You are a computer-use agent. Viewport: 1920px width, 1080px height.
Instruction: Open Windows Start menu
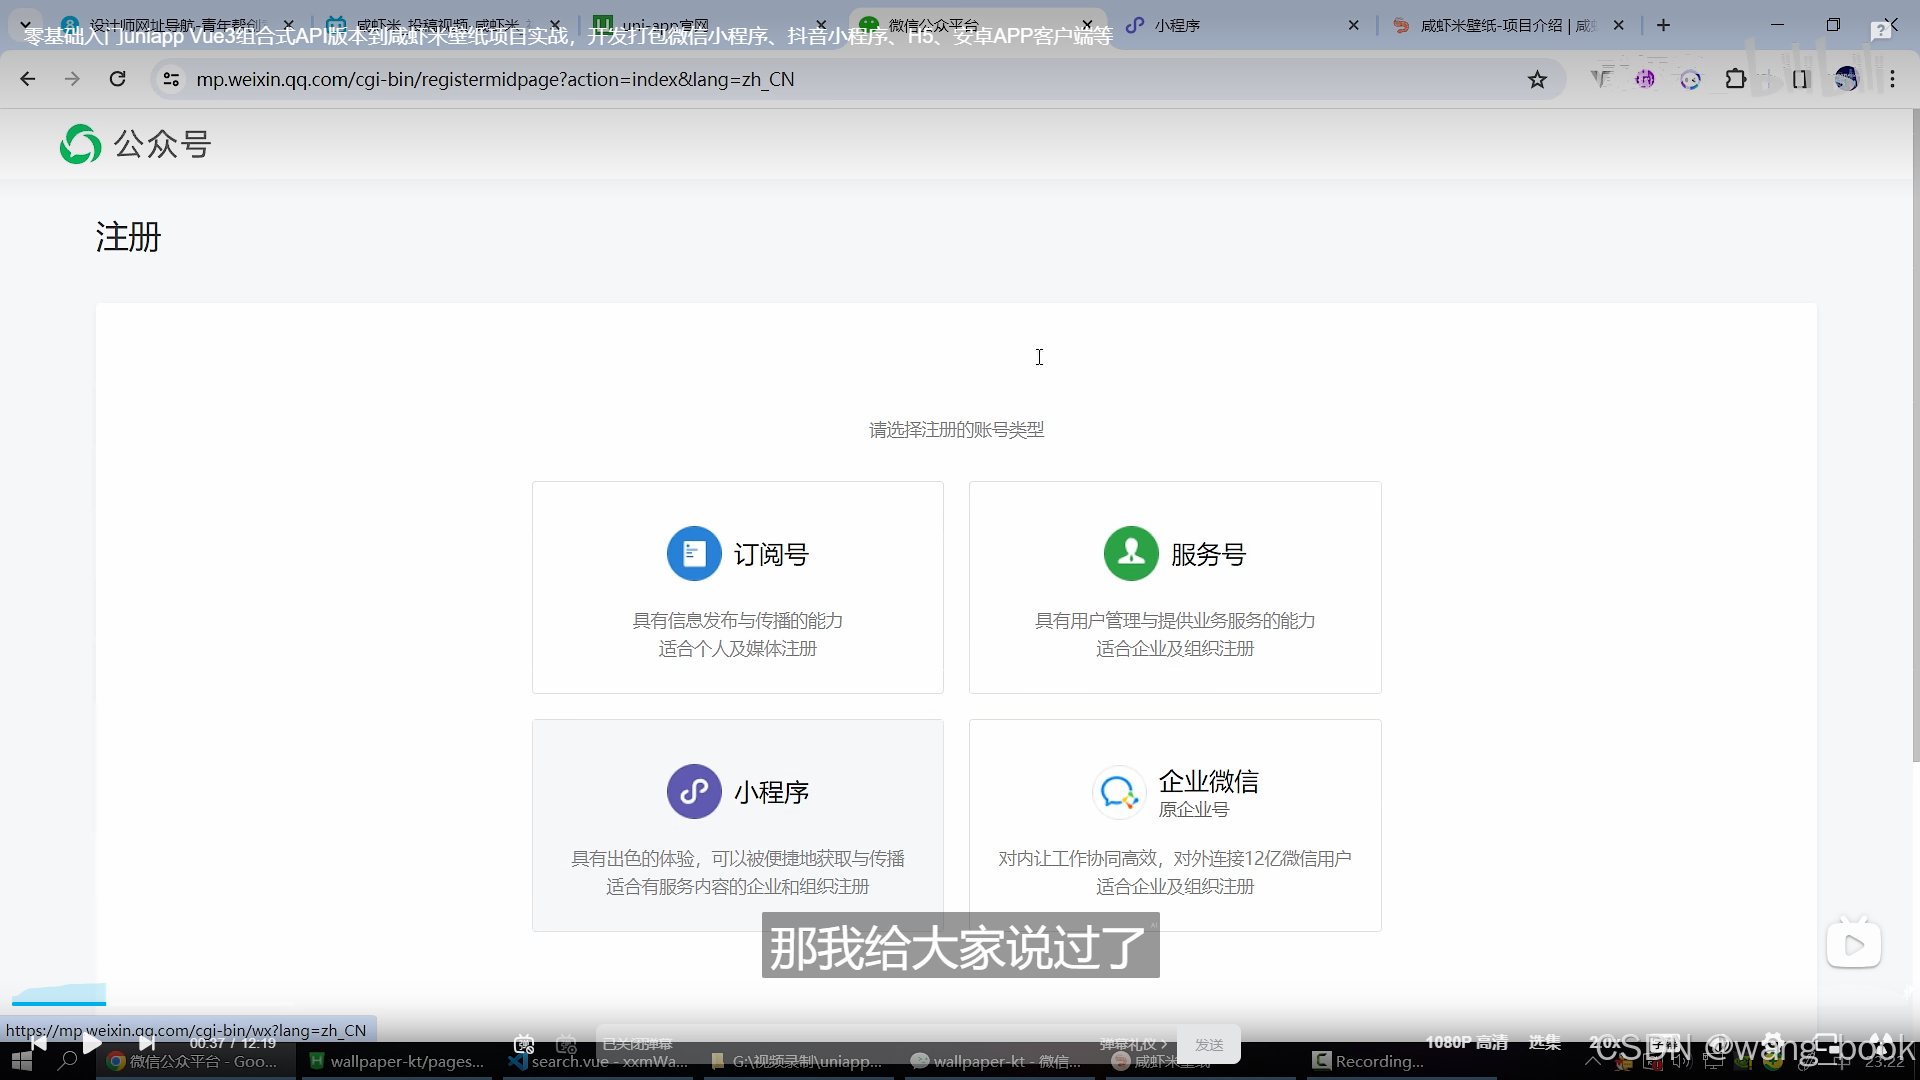coord(22,1061)
